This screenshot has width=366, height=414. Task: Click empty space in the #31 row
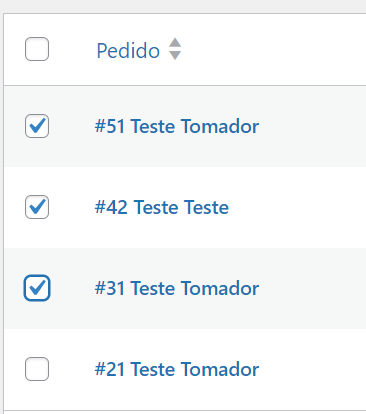pos(313,288)
